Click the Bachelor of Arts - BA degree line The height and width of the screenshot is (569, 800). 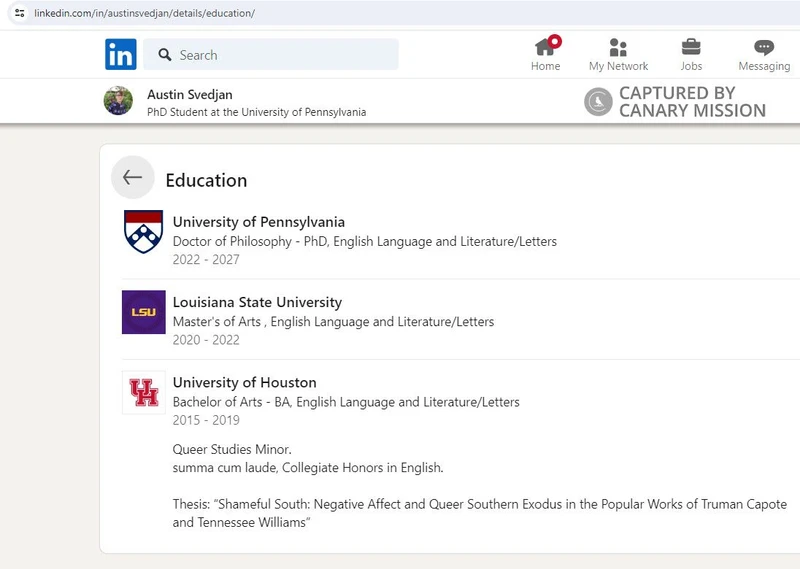(346, 402)
